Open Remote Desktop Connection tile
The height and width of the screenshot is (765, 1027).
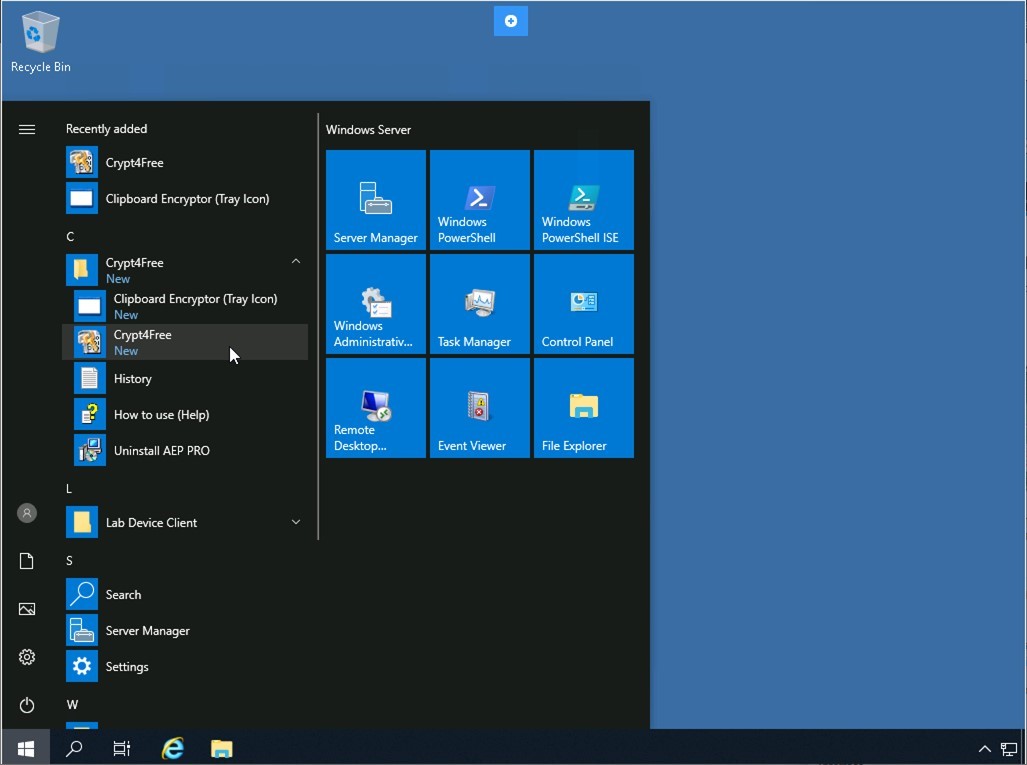(x=376, y=408)
